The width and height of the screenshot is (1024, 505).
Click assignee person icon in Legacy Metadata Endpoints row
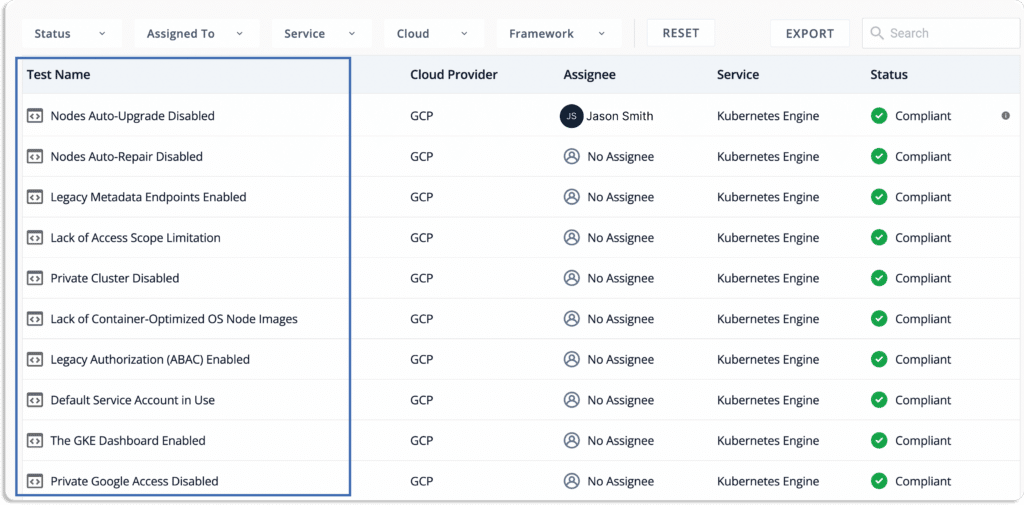pyautogui.click(x=571, y=197)
